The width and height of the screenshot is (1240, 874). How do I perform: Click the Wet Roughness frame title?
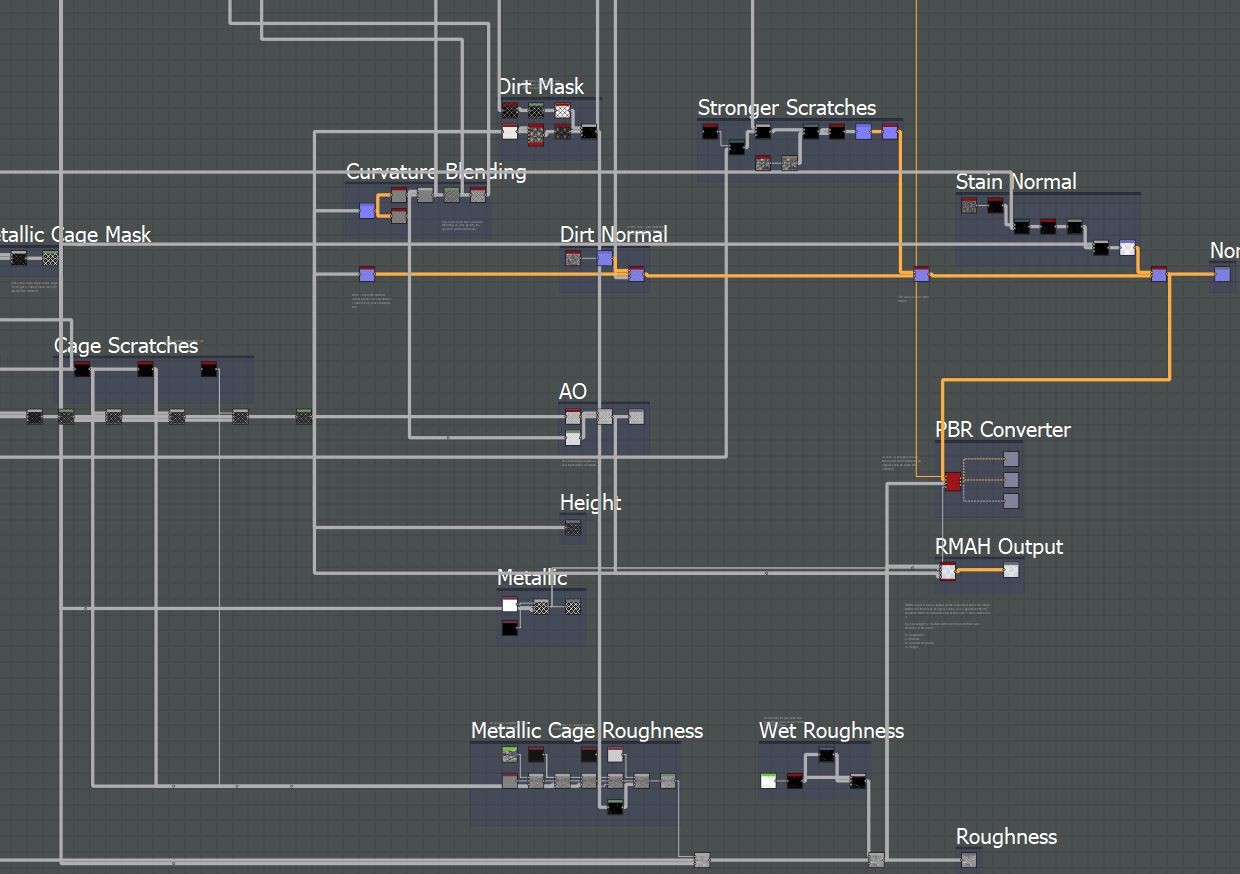tap(831, 731)
